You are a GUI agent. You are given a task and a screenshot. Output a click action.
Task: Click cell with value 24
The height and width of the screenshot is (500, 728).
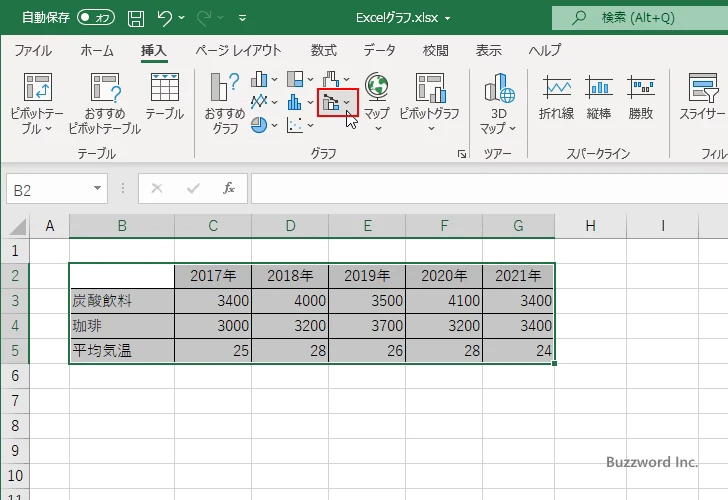(x=518, y=351)
